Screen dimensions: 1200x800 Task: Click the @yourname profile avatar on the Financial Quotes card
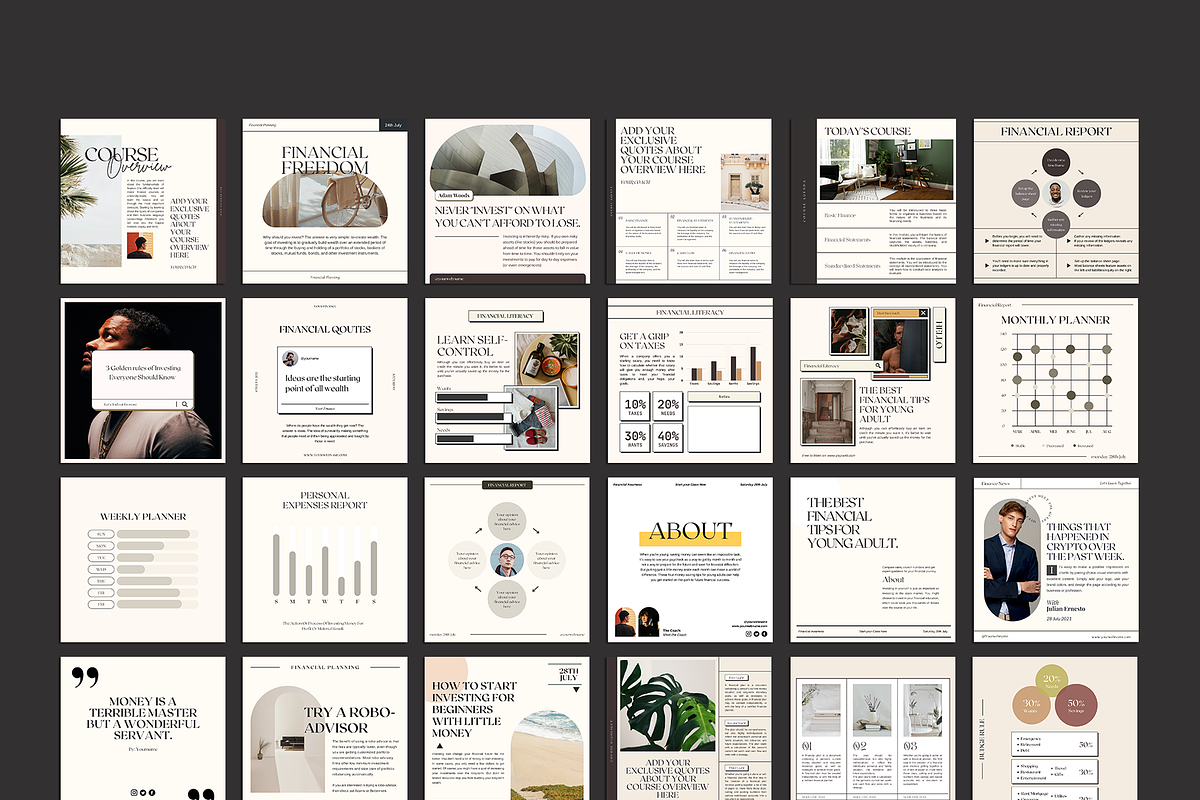290,359
